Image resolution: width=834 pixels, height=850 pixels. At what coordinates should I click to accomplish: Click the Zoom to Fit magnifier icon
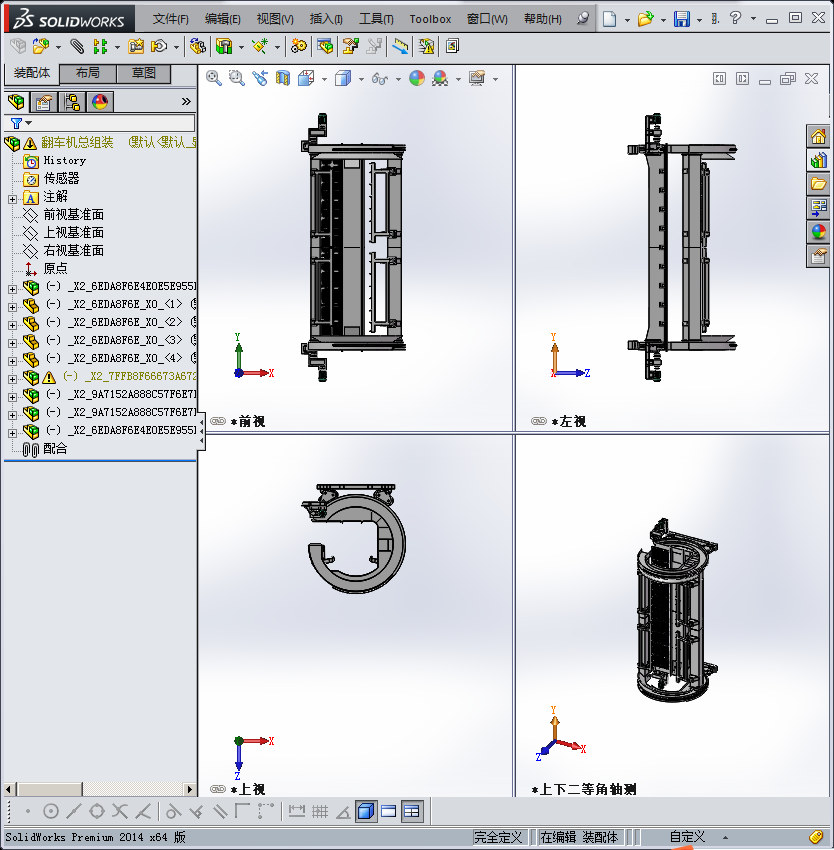pyautogui.click(x=214, y=79)
